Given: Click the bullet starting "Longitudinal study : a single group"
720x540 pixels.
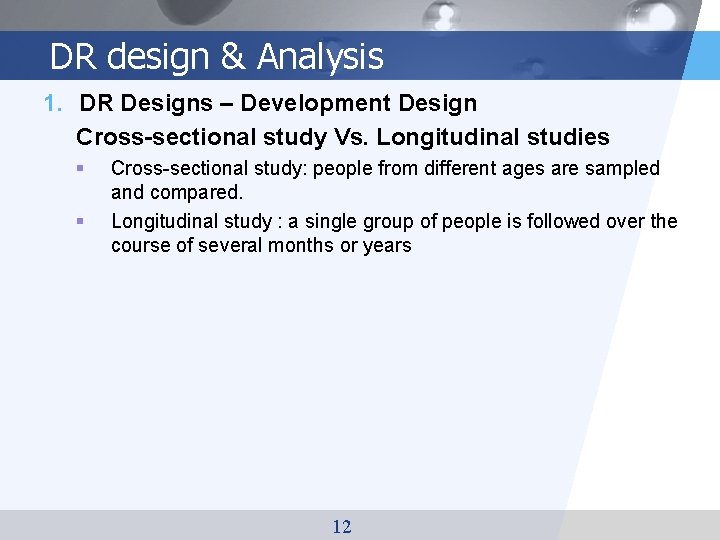Looking at the screenshot, I should pos(394,233).
